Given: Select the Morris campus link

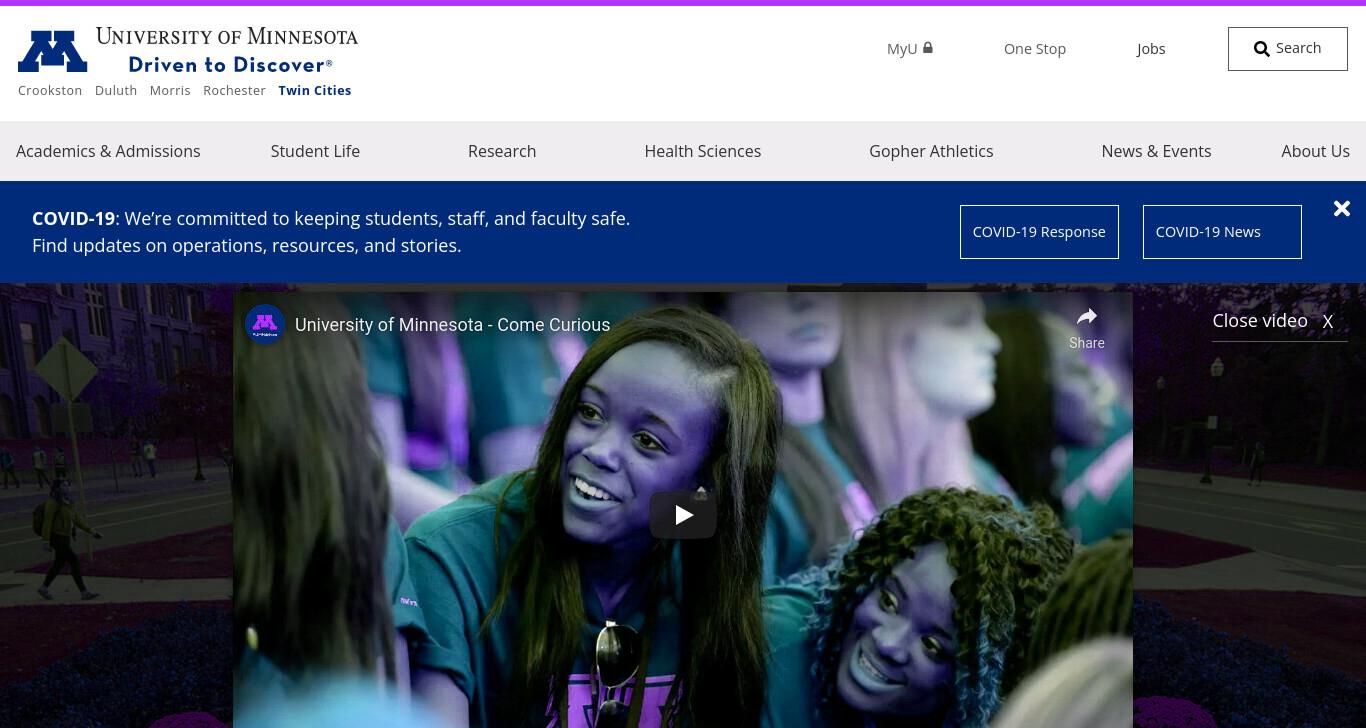Looking at the screenshot, I should click(x=170, y=90).
